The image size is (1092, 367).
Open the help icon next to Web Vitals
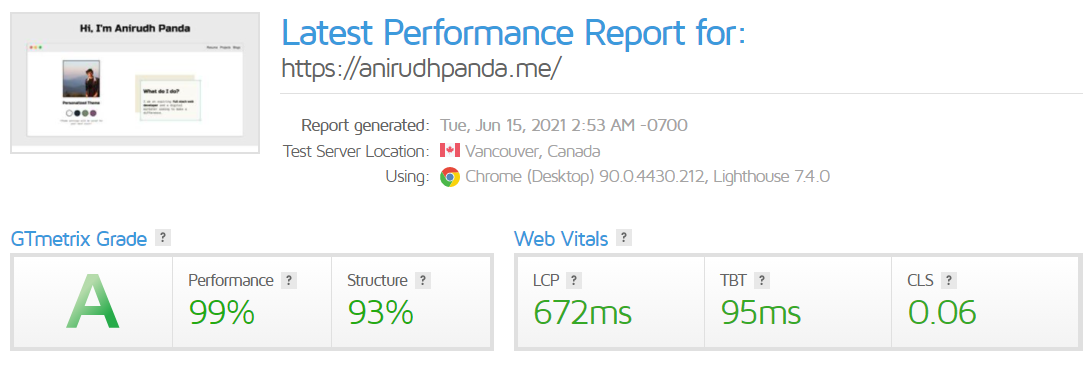[x=624, y=238]
